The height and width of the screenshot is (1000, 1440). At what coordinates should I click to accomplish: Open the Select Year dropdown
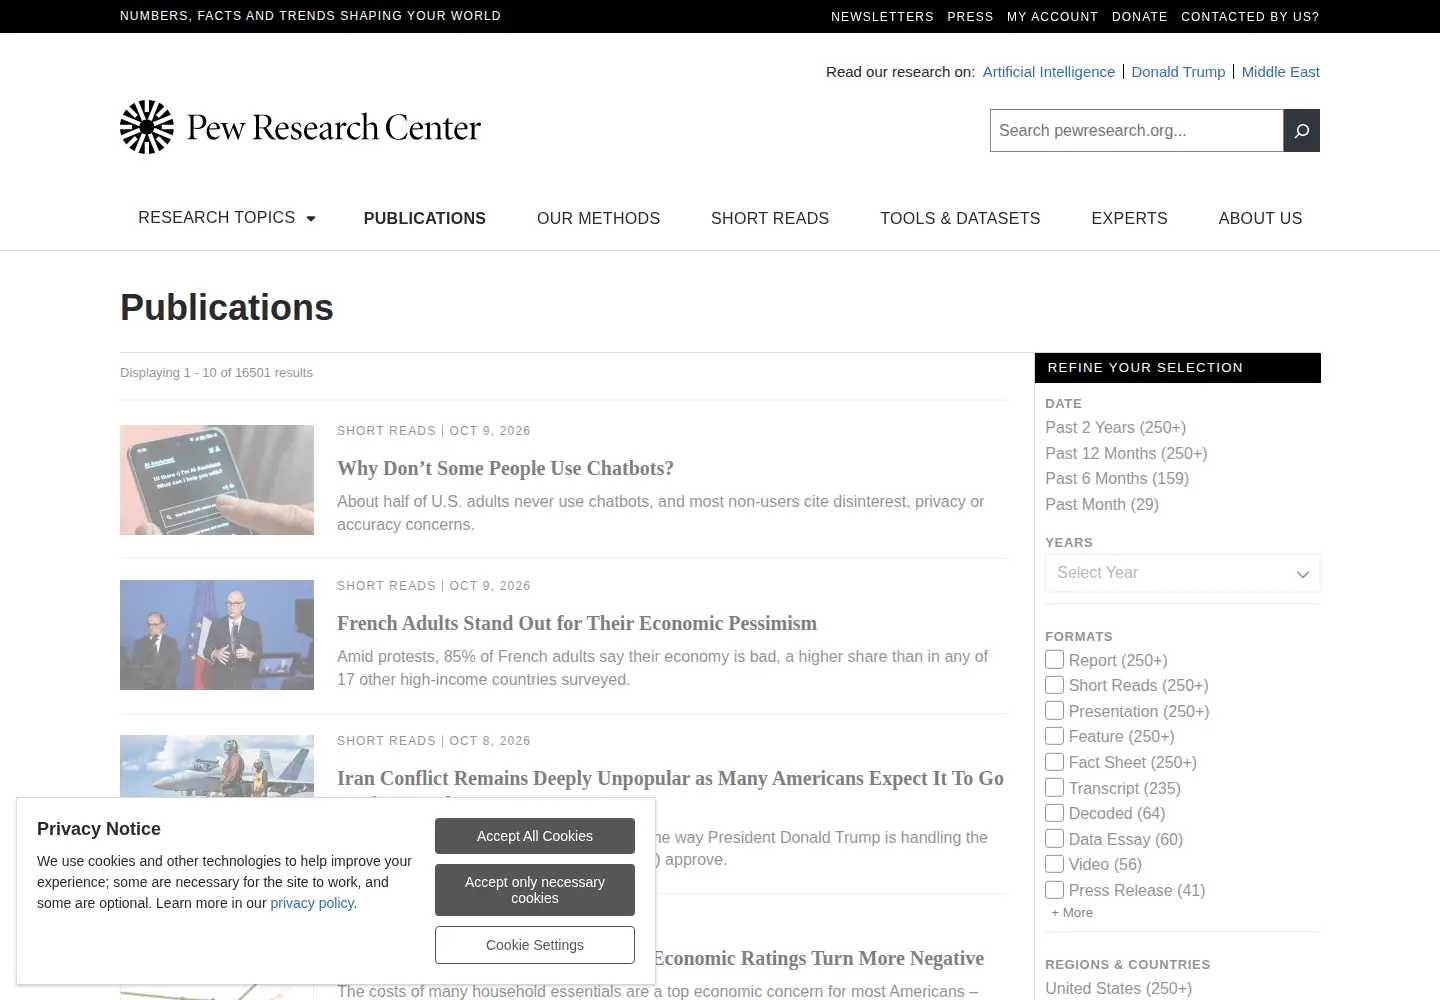click(1182, 573)
